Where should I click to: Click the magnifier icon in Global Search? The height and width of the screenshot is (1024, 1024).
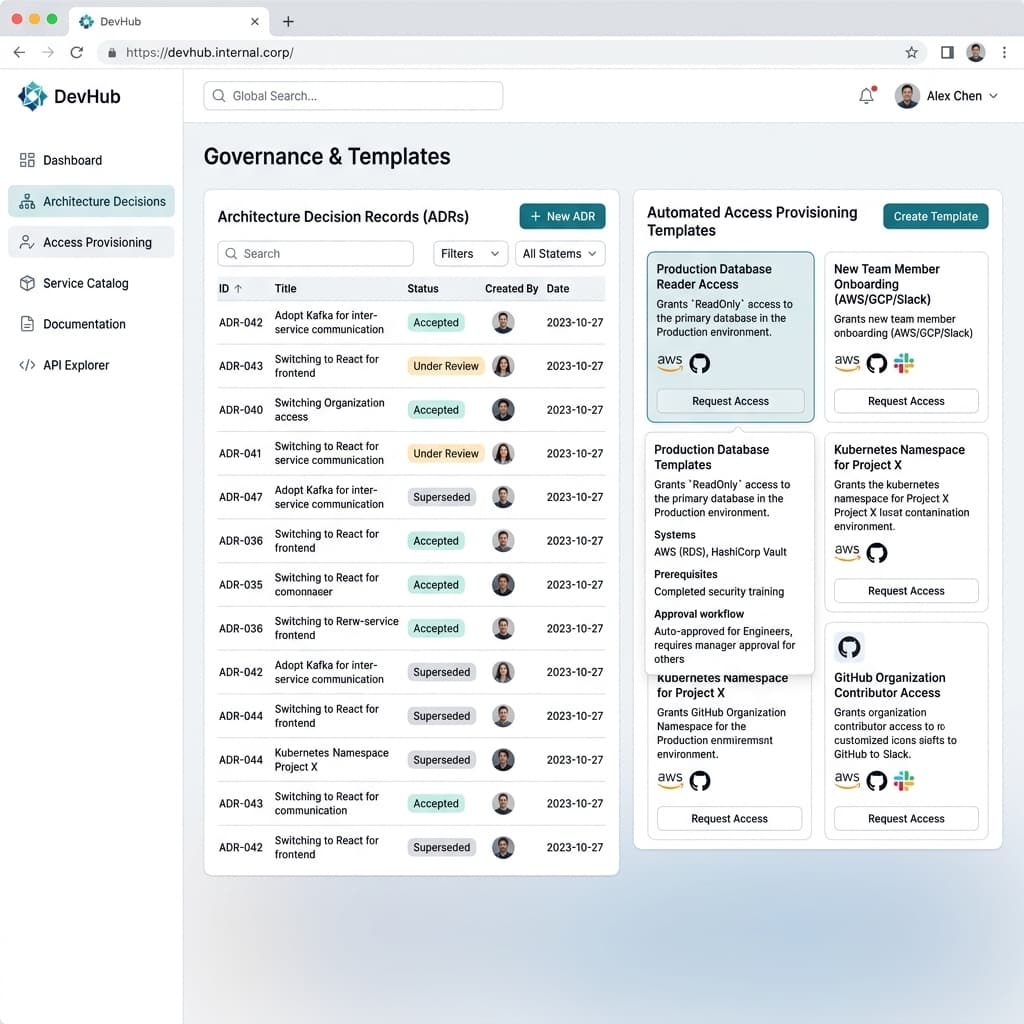219,95
